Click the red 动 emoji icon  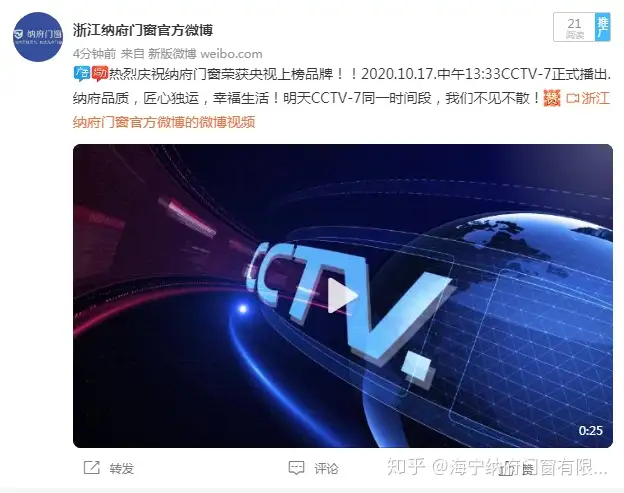pos(99,74)
